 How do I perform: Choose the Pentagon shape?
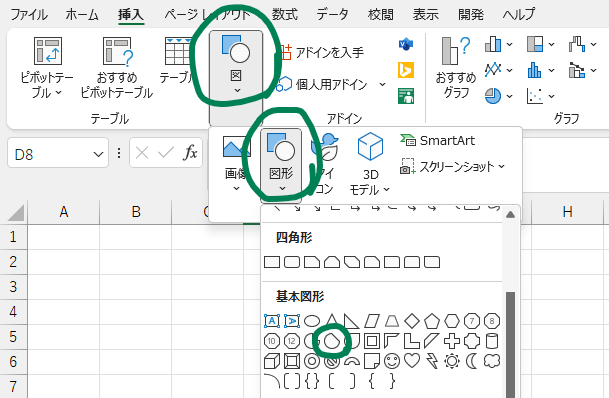tap(432, 321)
